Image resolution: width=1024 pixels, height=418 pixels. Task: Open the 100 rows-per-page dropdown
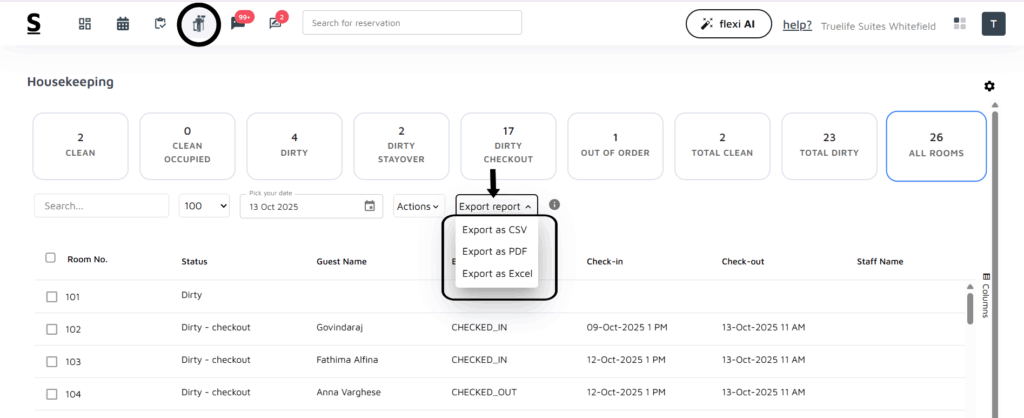coord(204,206)
